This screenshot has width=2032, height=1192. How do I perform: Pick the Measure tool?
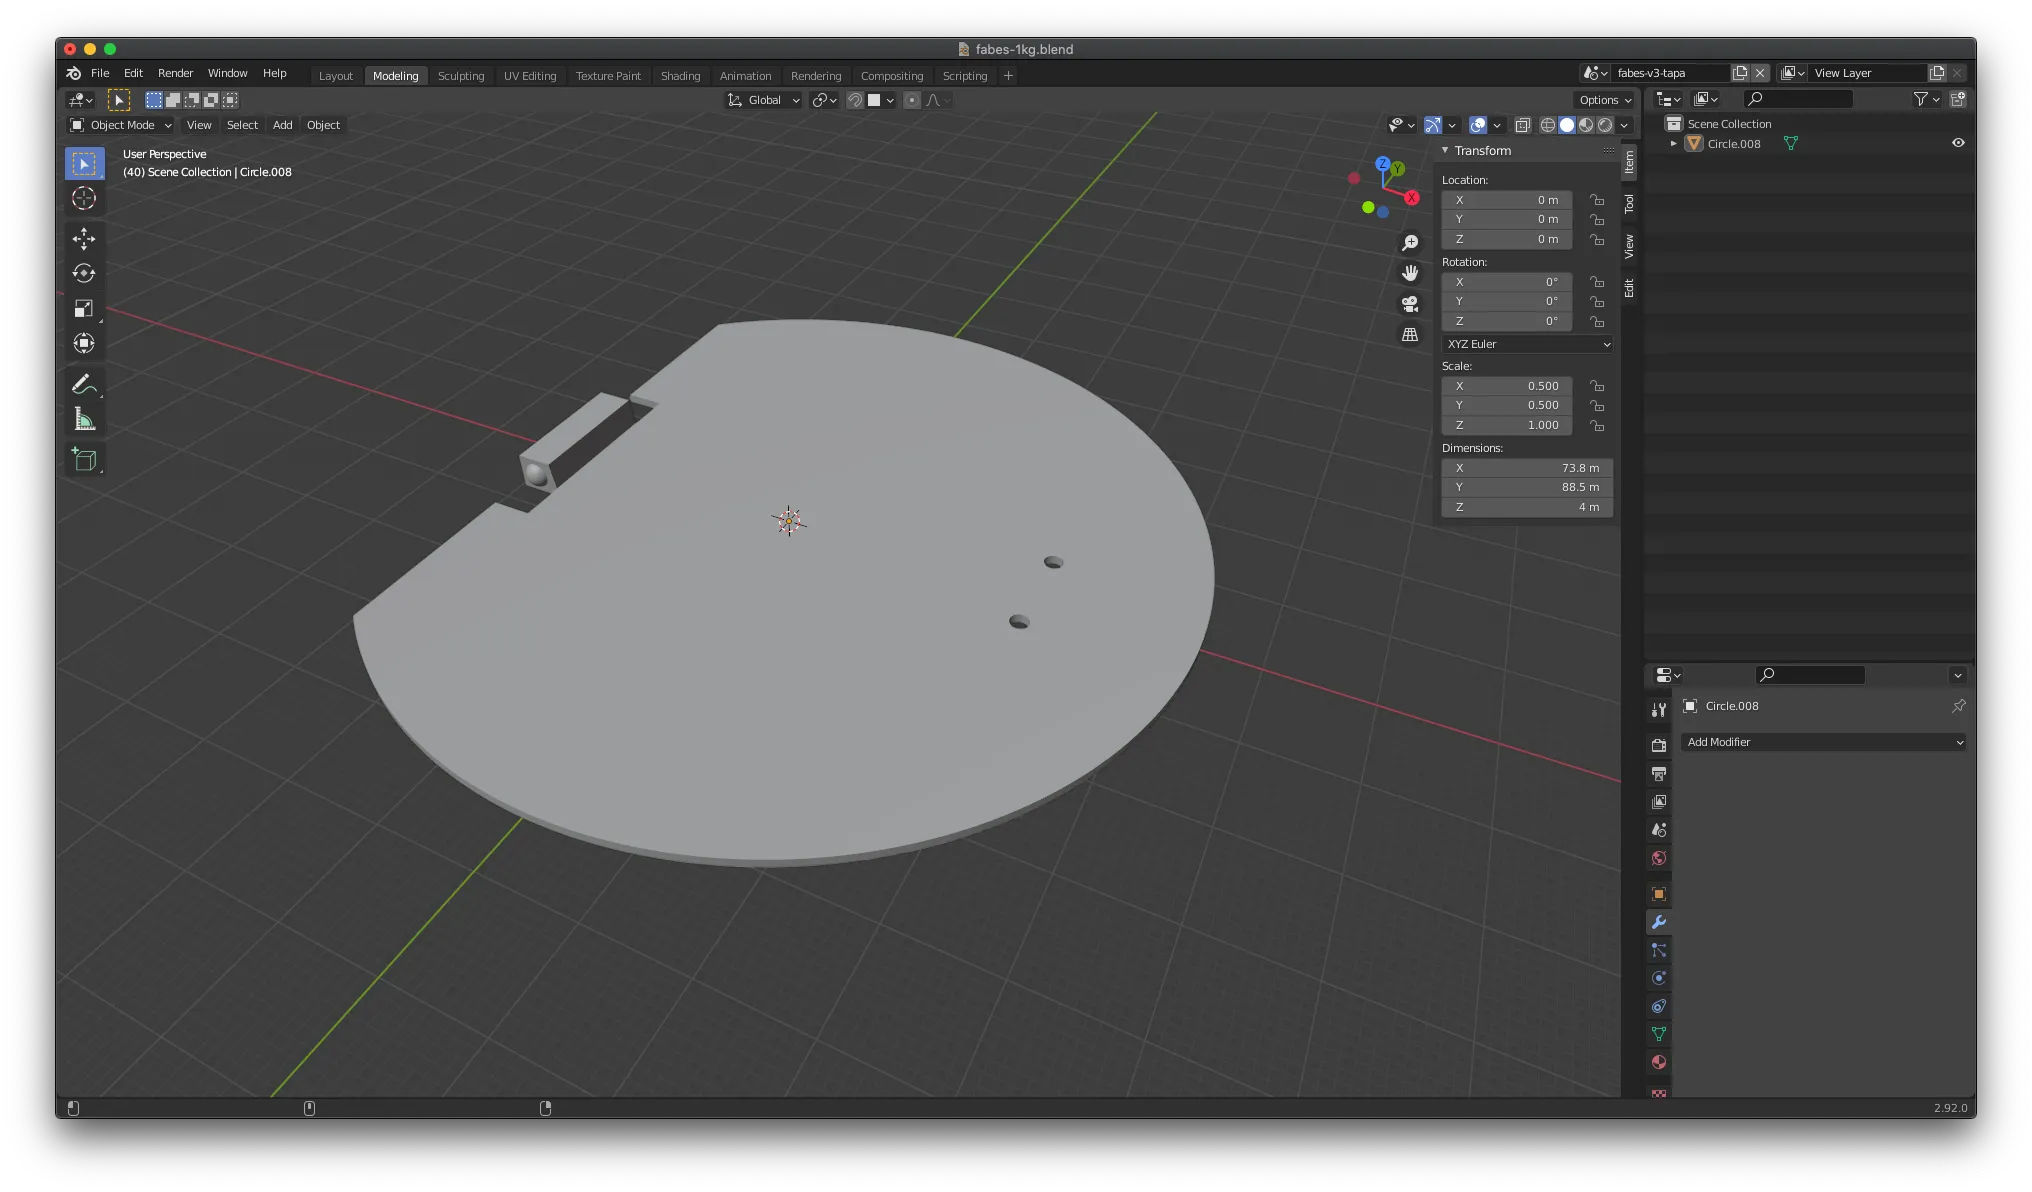[84, 421]
